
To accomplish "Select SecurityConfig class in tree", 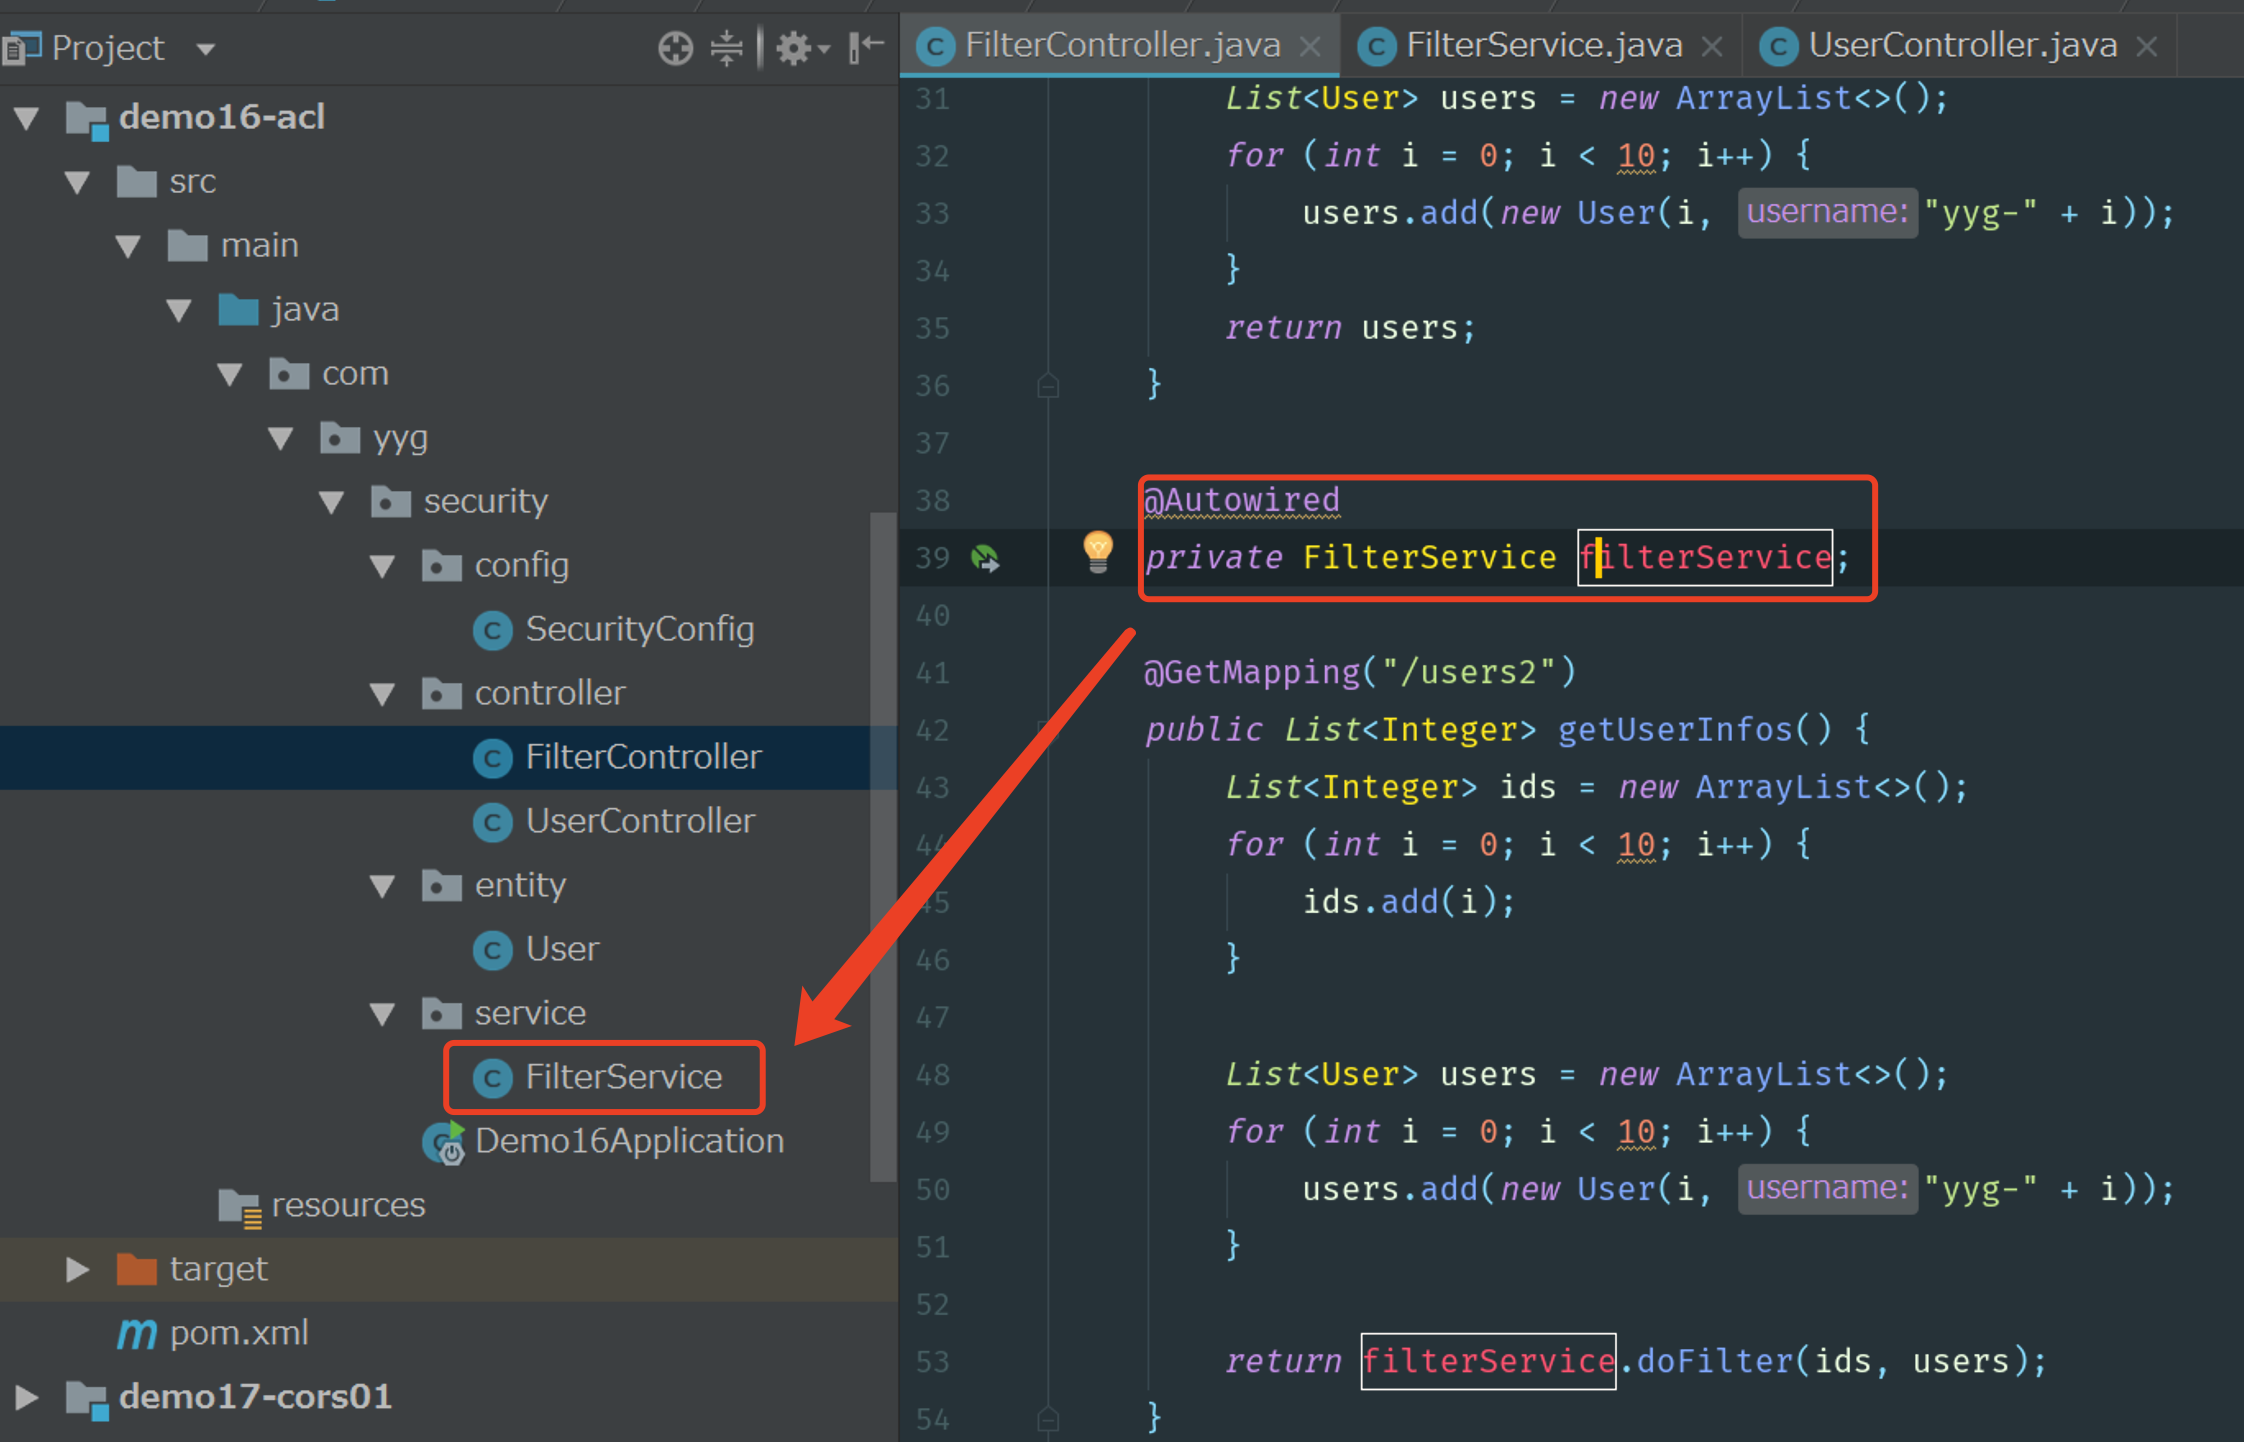I will (x=639, y=629).
